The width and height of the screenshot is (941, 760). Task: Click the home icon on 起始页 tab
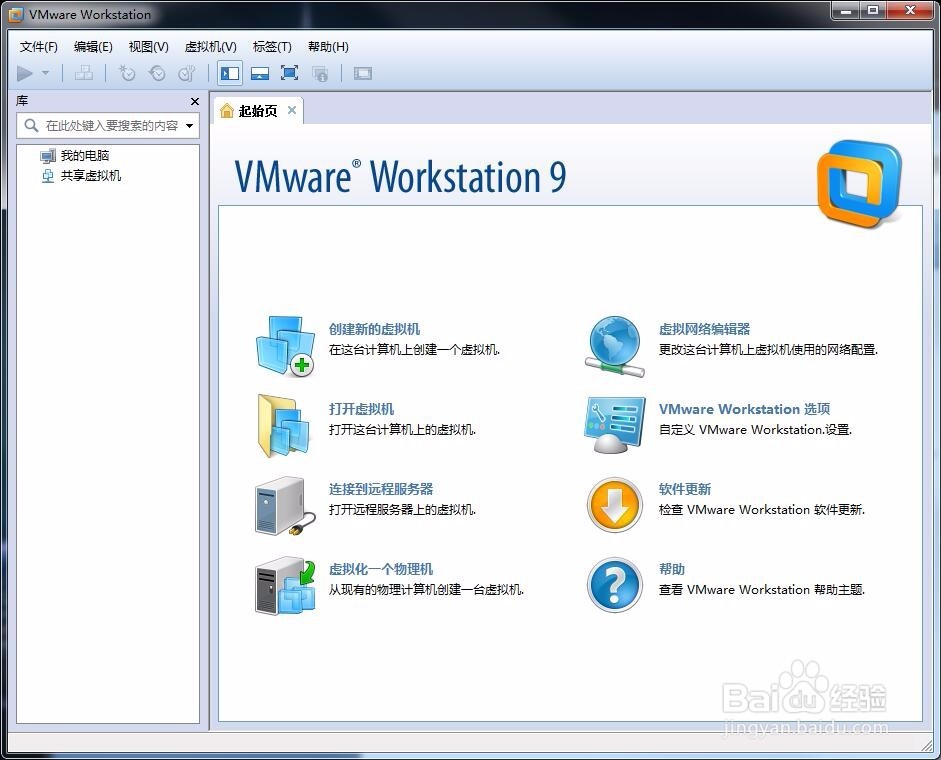click(x=226, y=110)
